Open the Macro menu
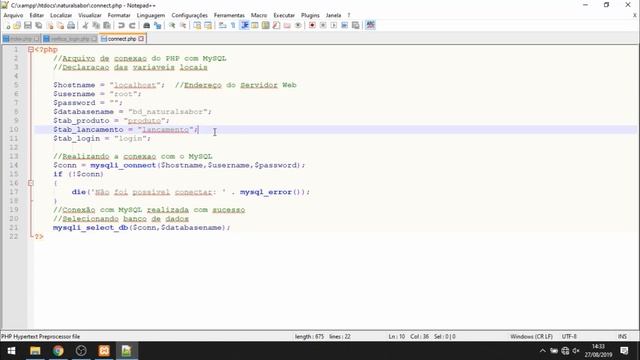 259,15
